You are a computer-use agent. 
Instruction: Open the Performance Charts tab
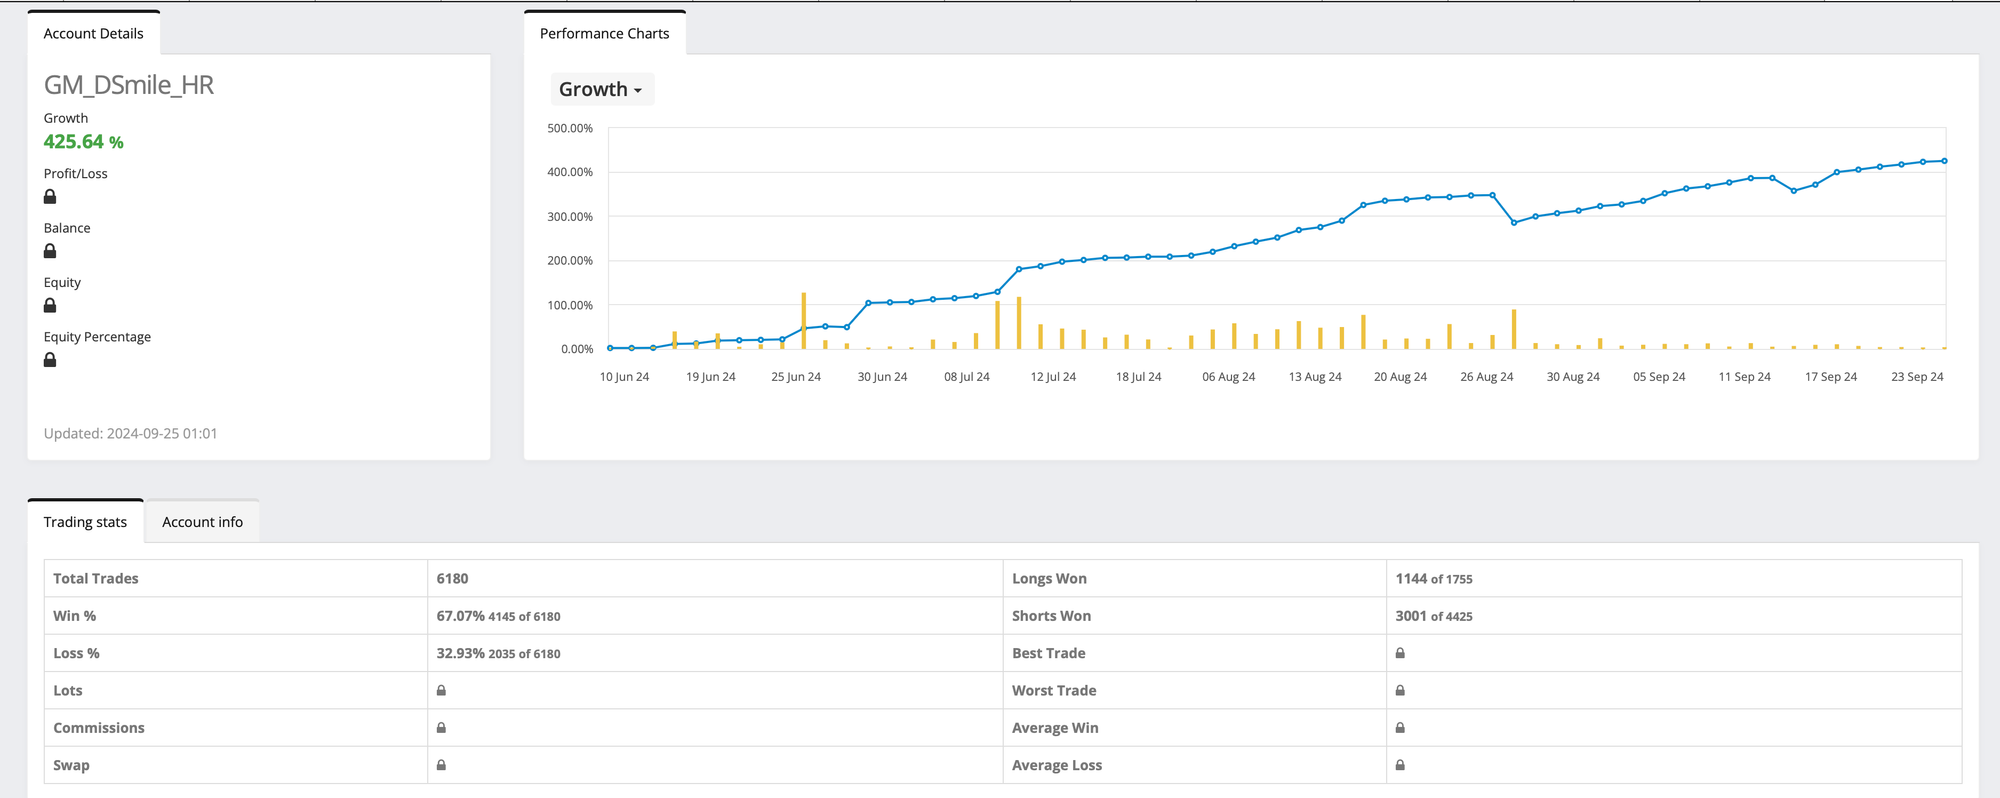[604, 34]
